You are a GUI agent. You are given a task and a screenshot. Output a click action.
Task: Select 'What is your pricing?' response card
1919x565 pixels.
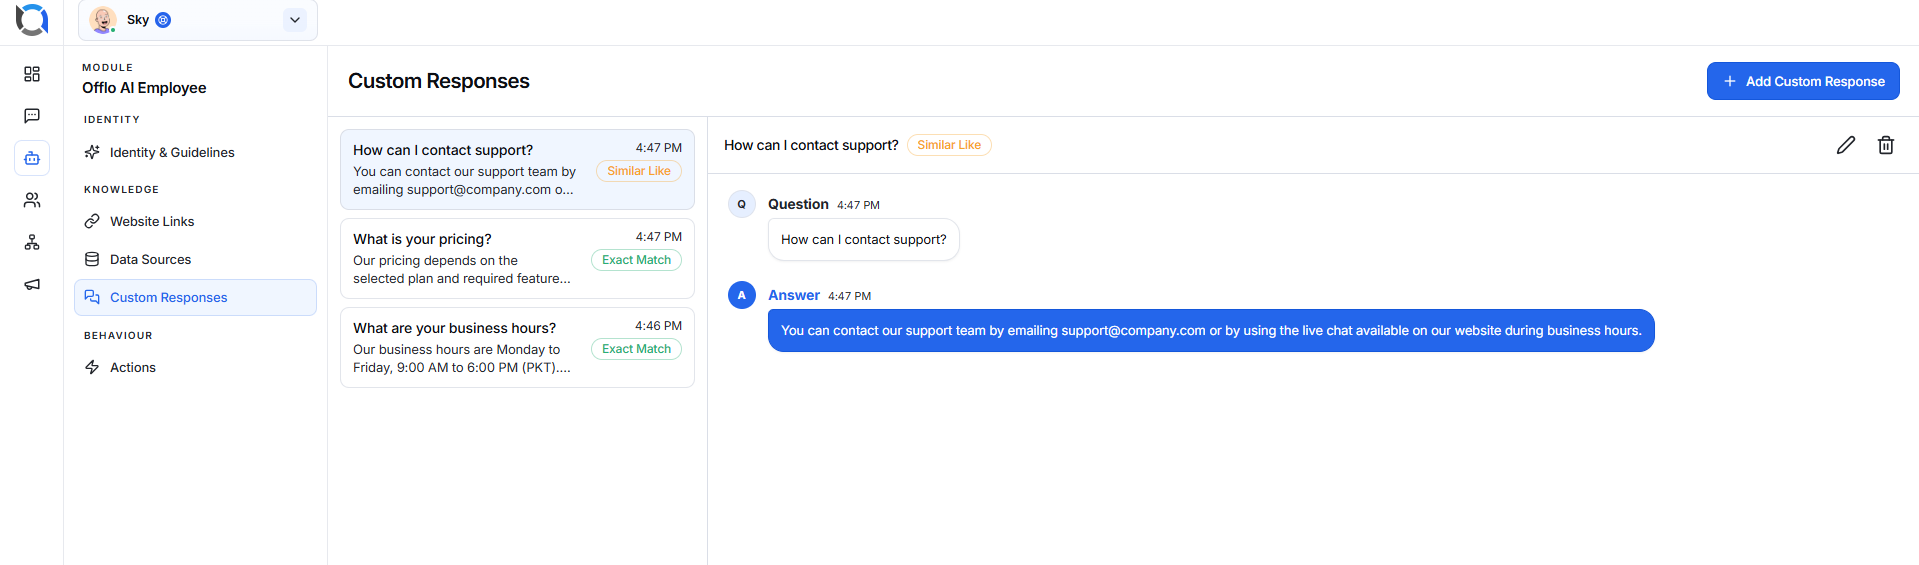[517, 258]
